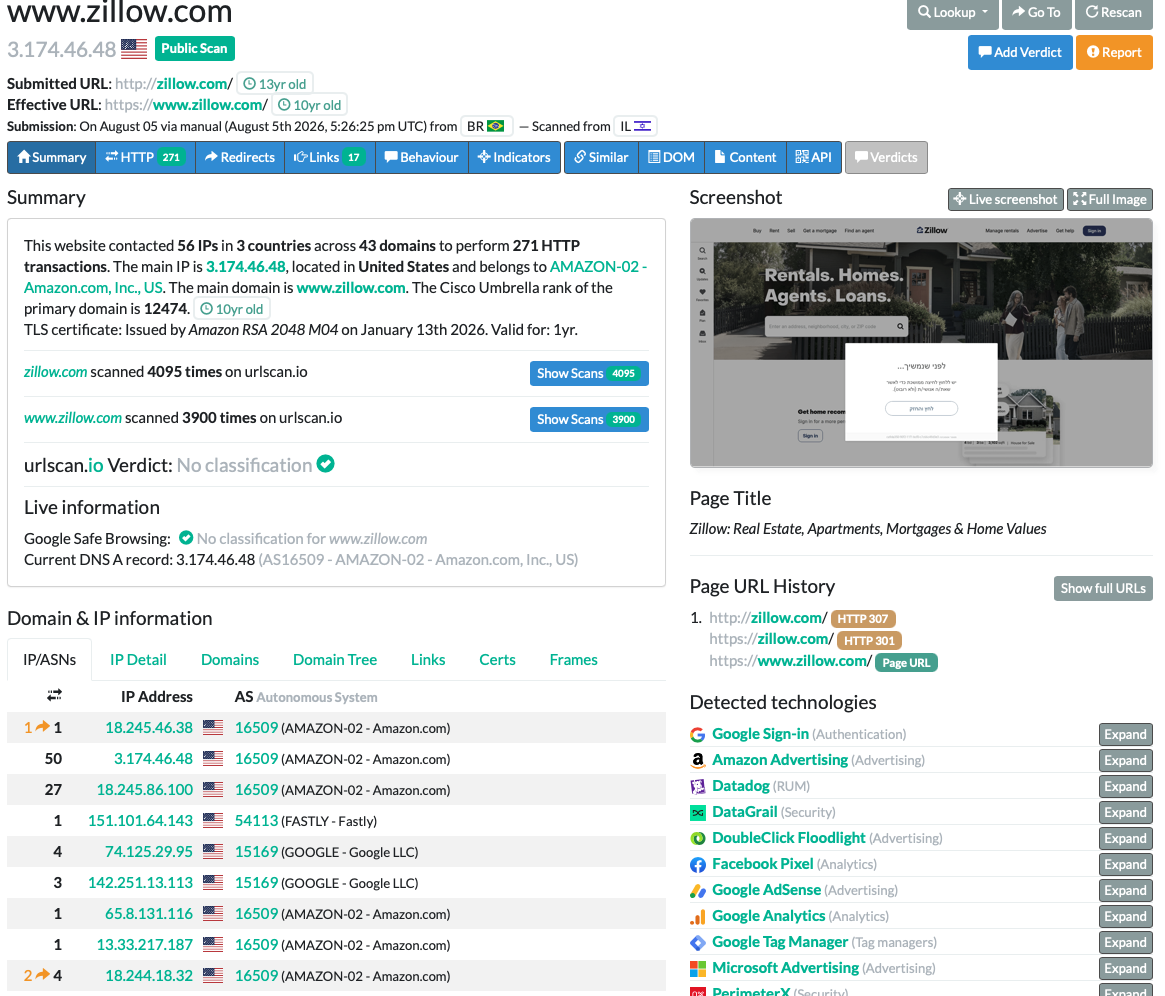The width and height of the screenshot is (1165, 996).
Task: Open the Similar tab
Action: click(x=601, y=157)
